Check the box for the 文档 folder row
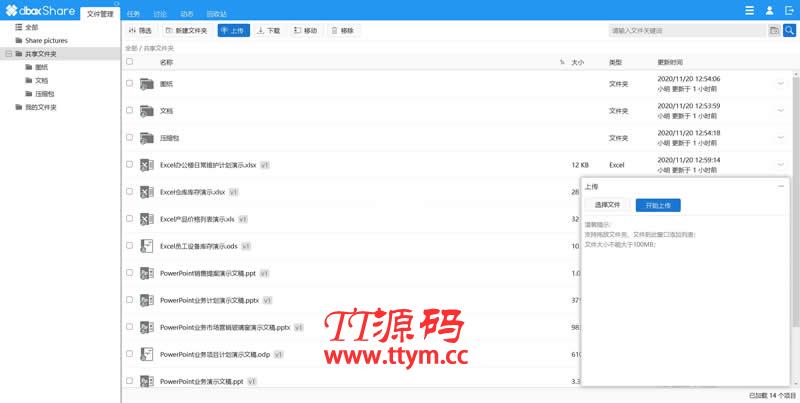This screenshot has height=403, width=800. pos(130,110)
